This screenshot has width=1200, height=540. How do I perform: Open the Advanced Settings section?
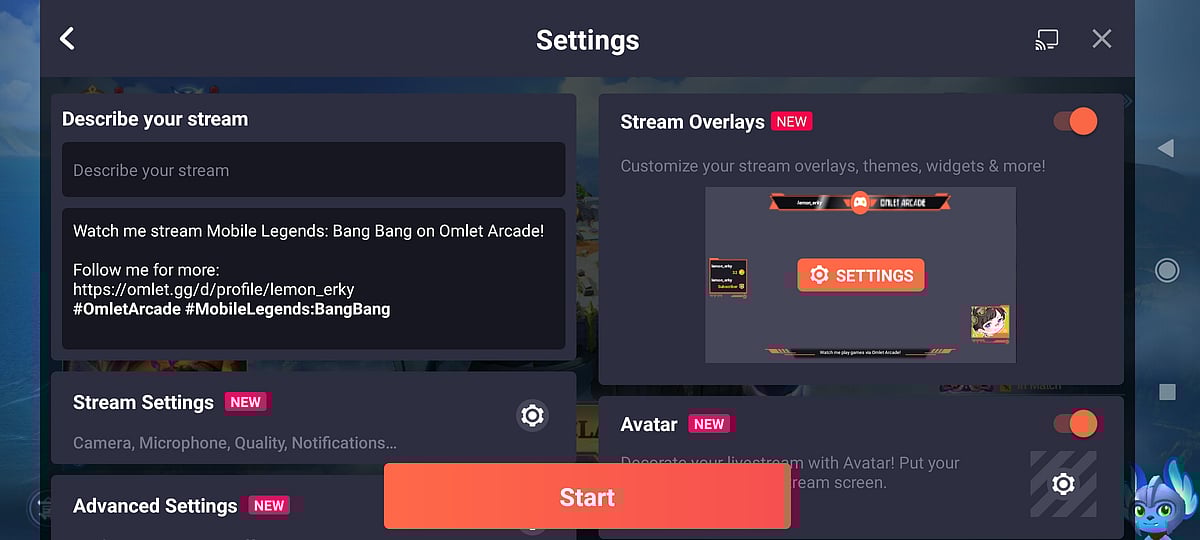coord(313,507)
